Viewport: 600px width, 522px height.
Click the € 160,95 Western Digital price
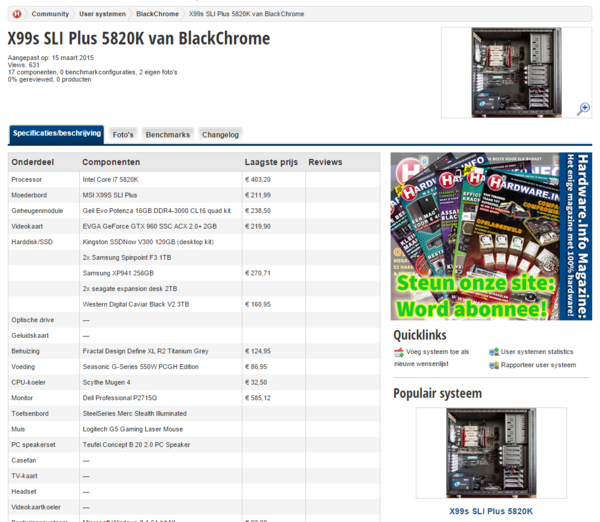[258, 305]
